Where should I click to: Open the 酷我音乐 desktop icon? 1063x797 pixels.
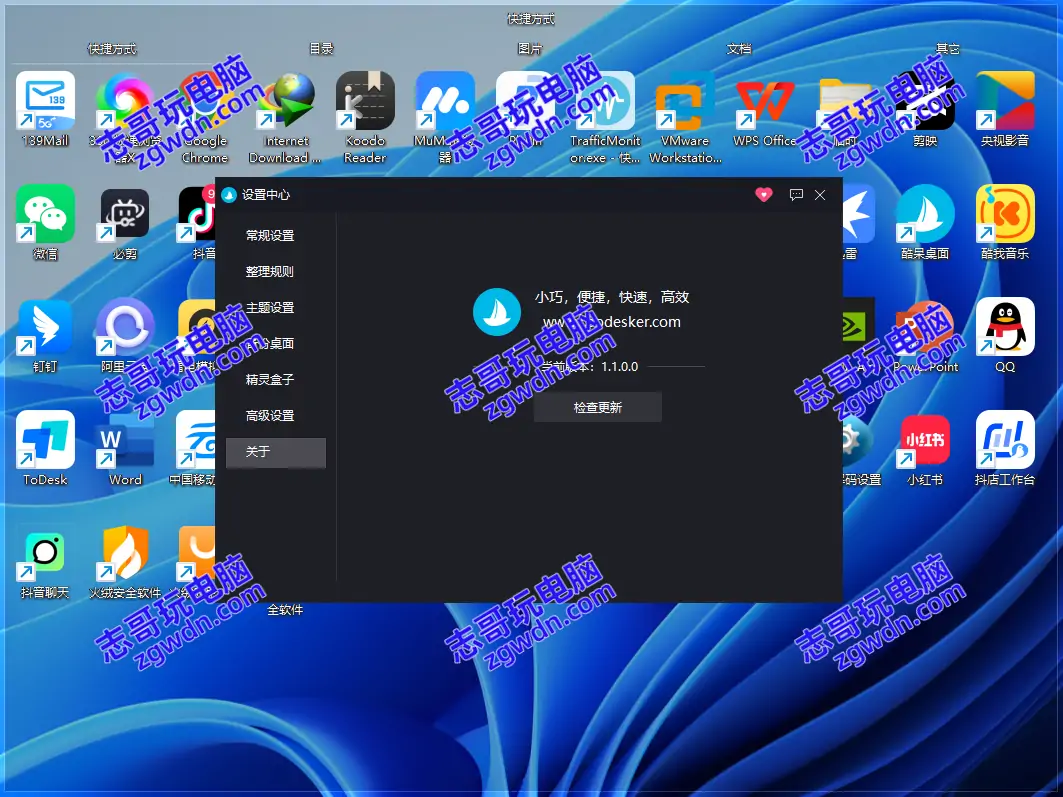pos(1005,214)
